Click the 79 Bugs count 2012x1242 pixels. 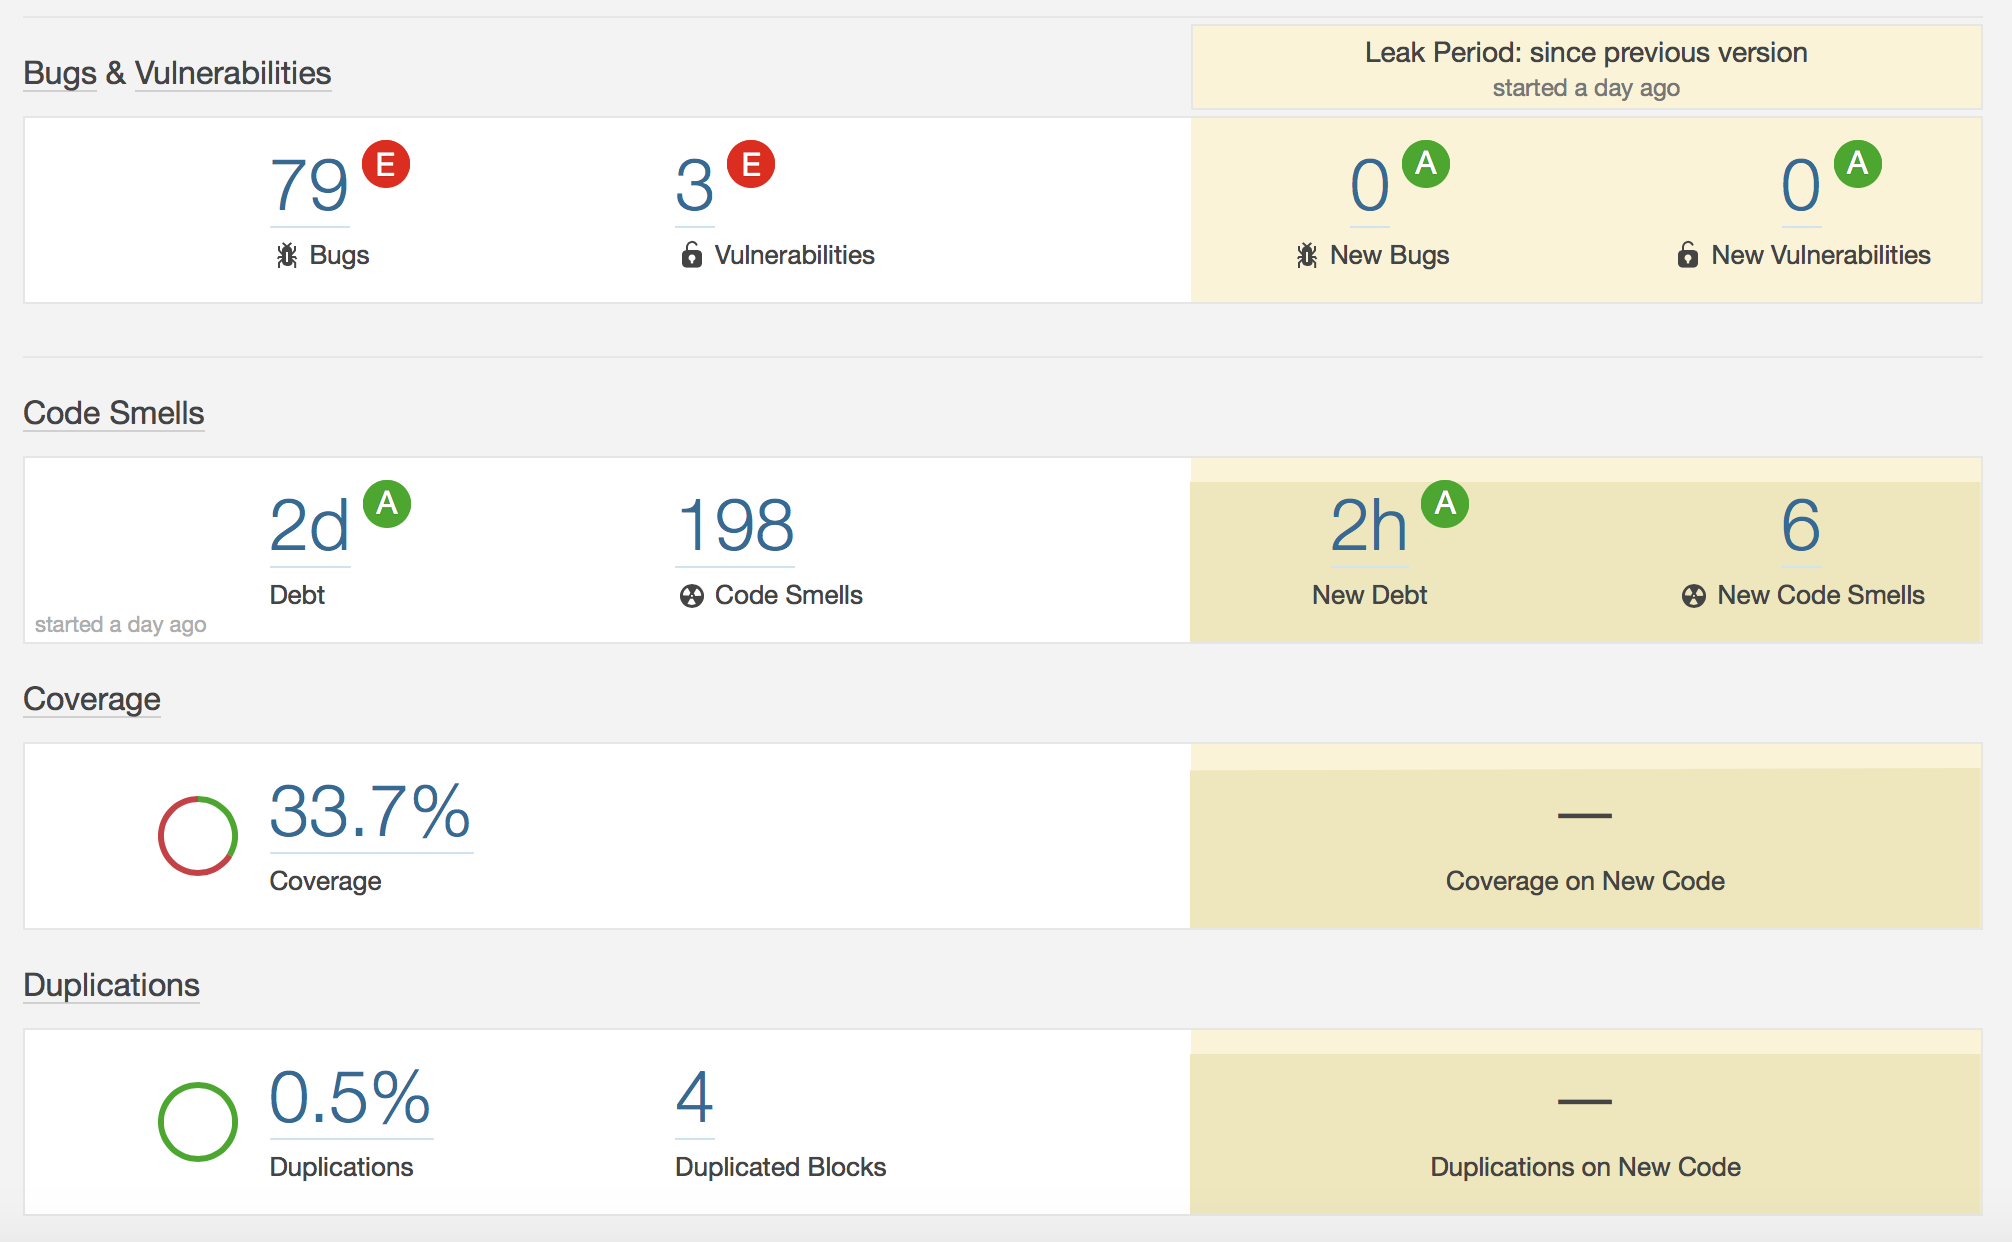[308, 185]
